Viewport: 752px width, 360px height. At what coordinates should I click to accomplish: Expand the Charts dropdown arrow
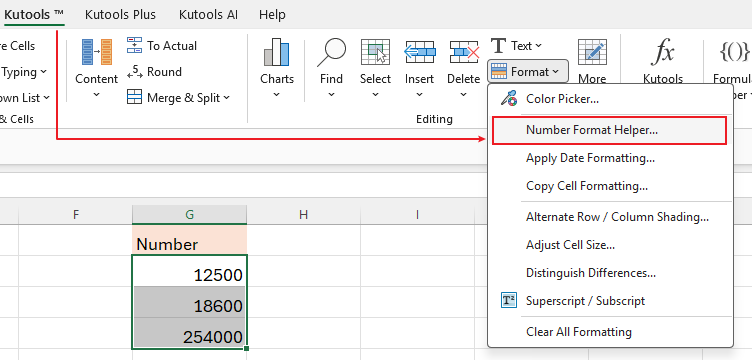click(277, 94)
